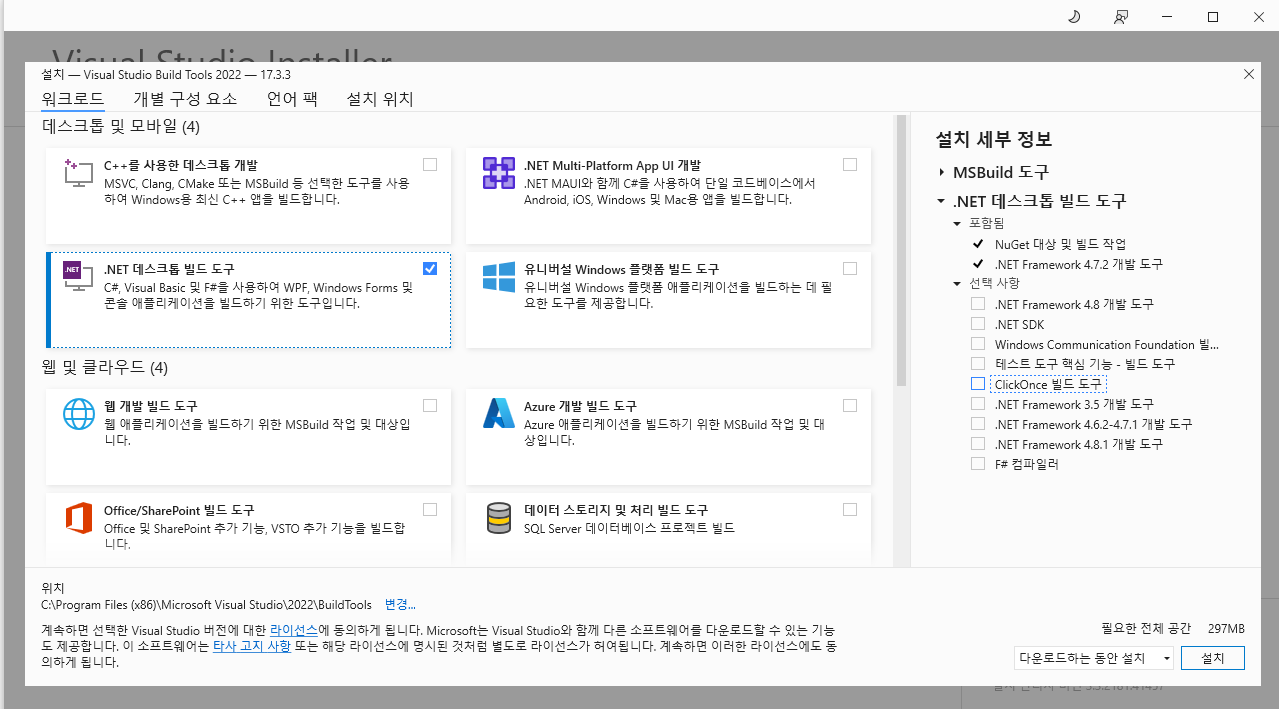
Task: Click the feedback icon in title bar
Action: [x=1121, y=16]
